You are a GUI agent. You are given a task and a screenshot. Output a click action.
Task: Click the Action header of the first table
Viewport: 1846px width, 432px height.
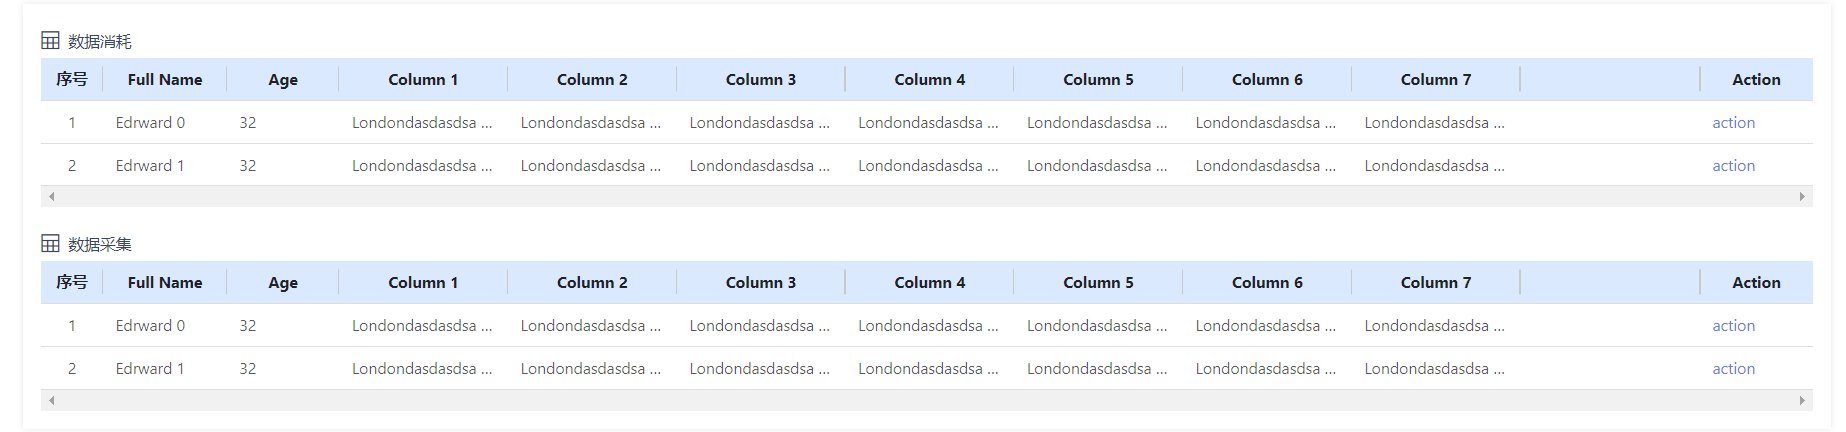click(1756, 80)
